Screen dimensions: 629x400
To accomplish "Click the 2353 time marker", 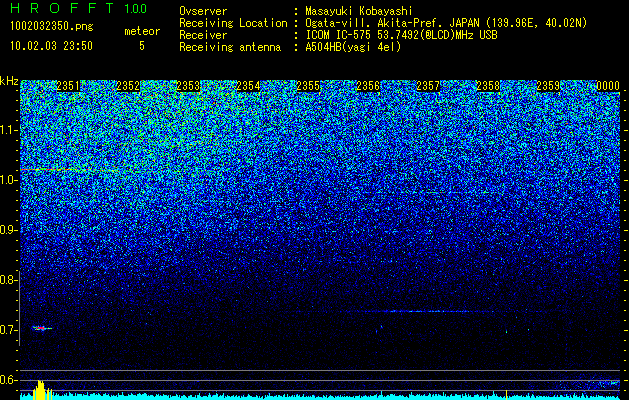I will (x=188, y=86).
